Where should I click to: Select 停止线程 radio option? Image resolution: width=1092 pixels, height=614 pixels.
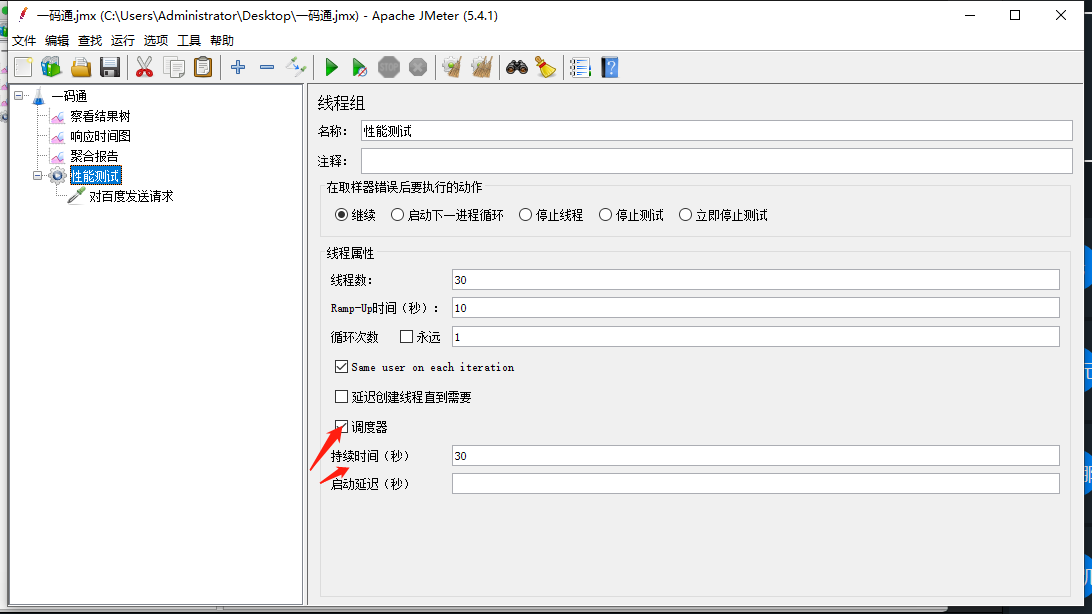coord(525,215)
